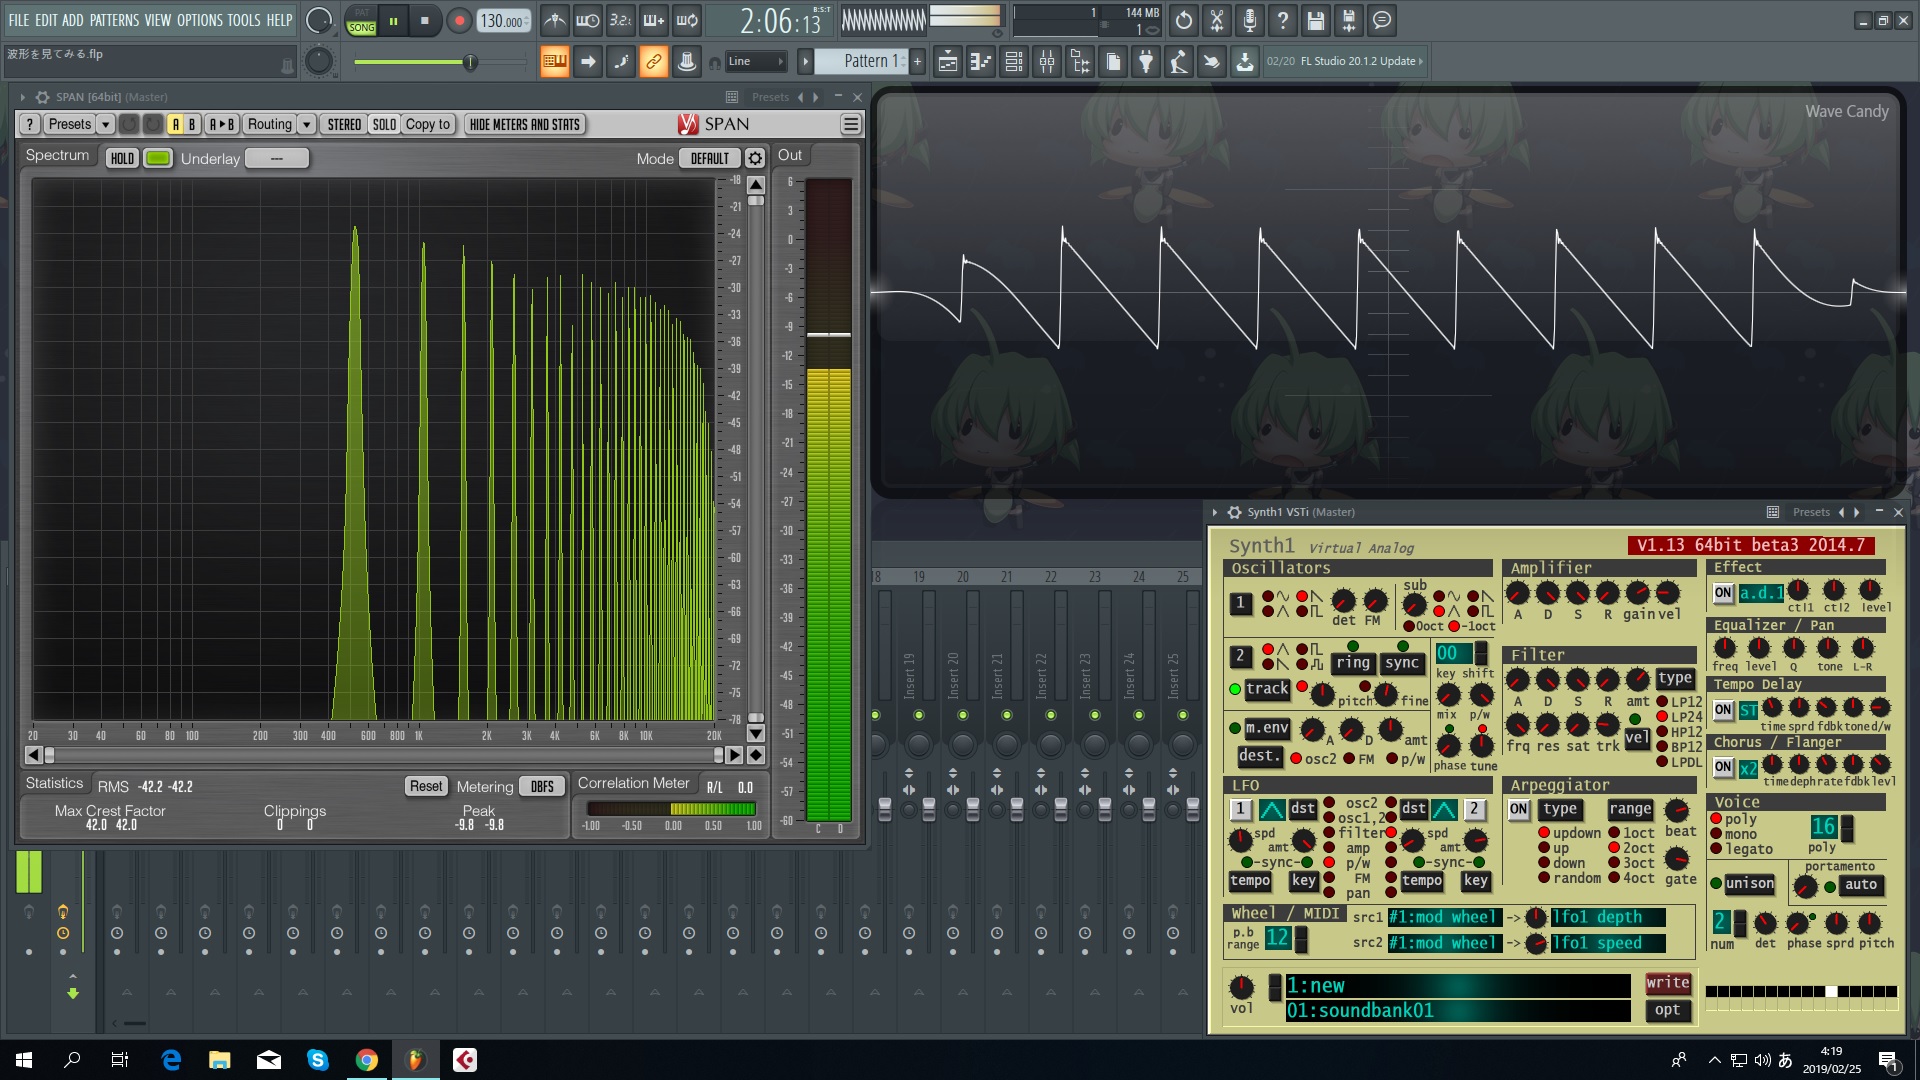The image size is (1920, 1080).
Task: Open the PATTERNS menu
Action: pyautogui.click(x=114, y=20)
